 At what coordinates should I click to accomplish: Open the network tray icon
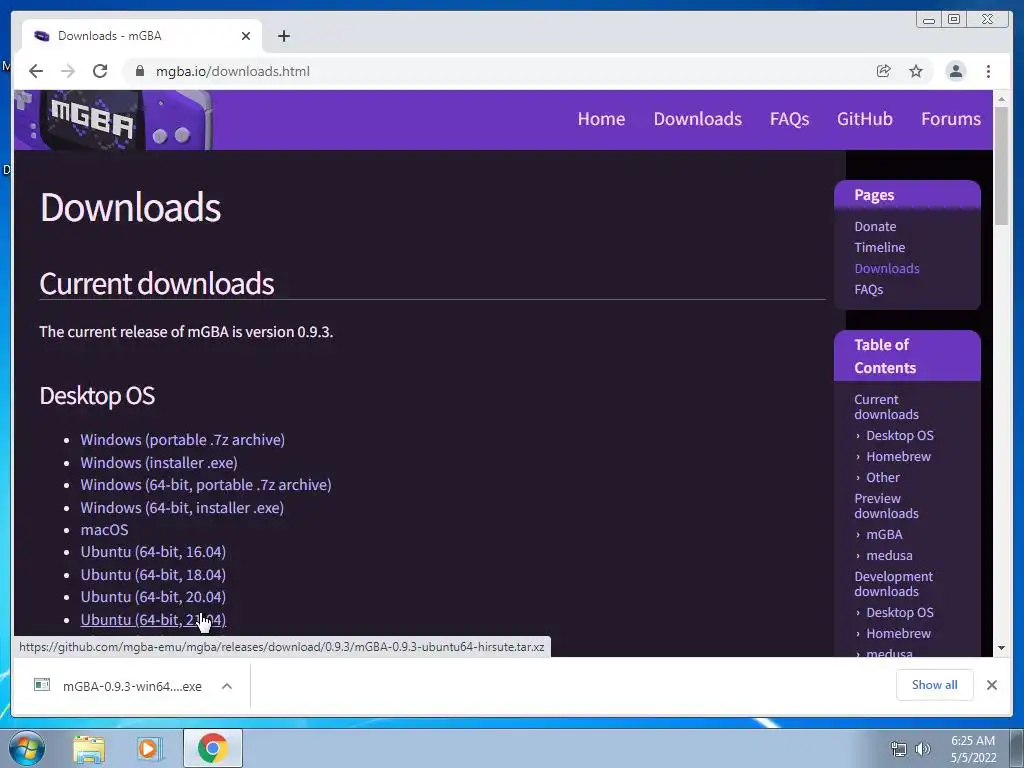899,749
